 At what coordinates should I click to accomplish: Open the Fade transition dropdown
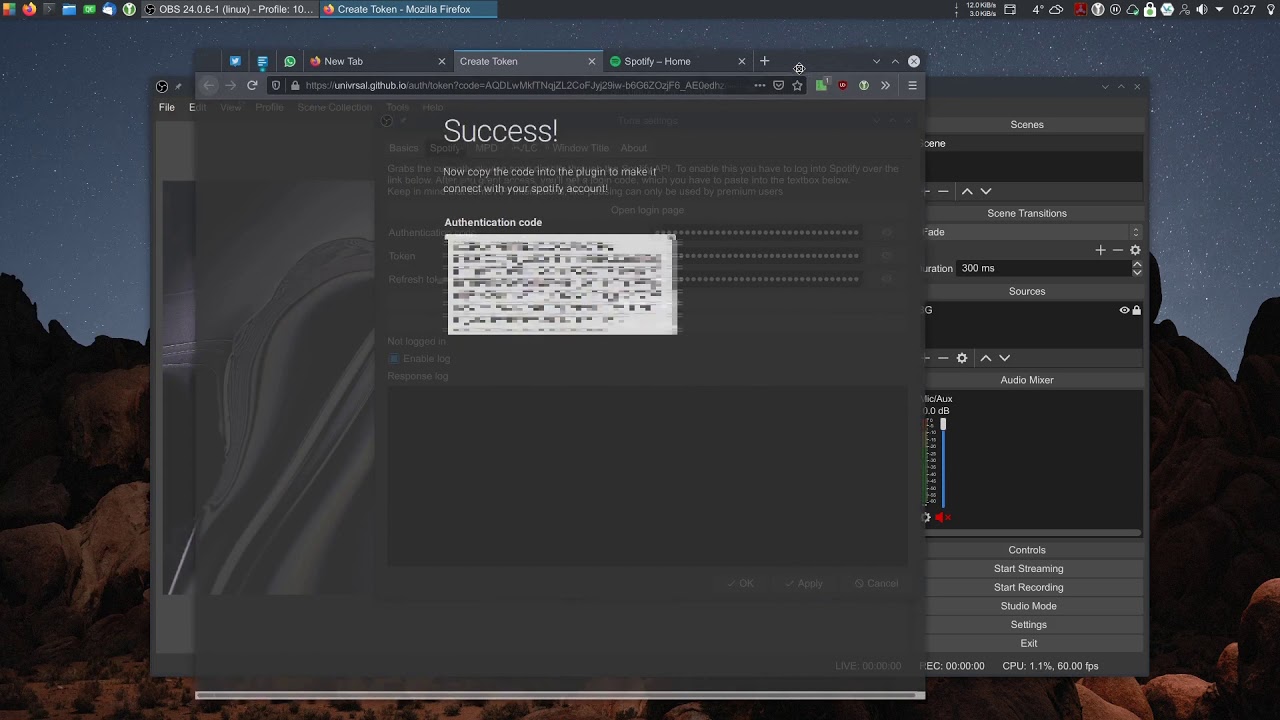[1032, 232]
